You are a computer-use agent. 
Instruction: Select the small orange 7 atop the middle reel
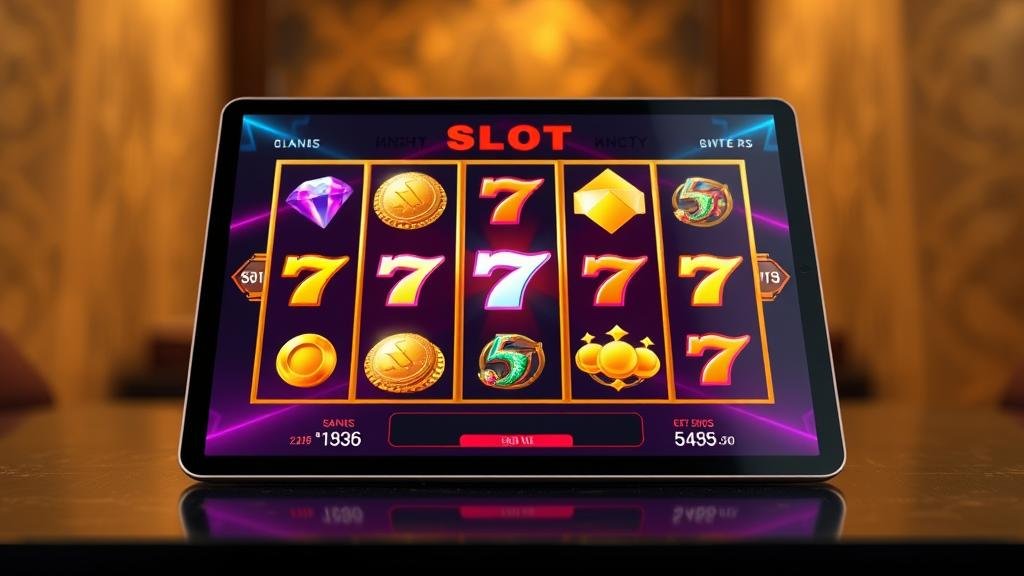tap(510, 200)
